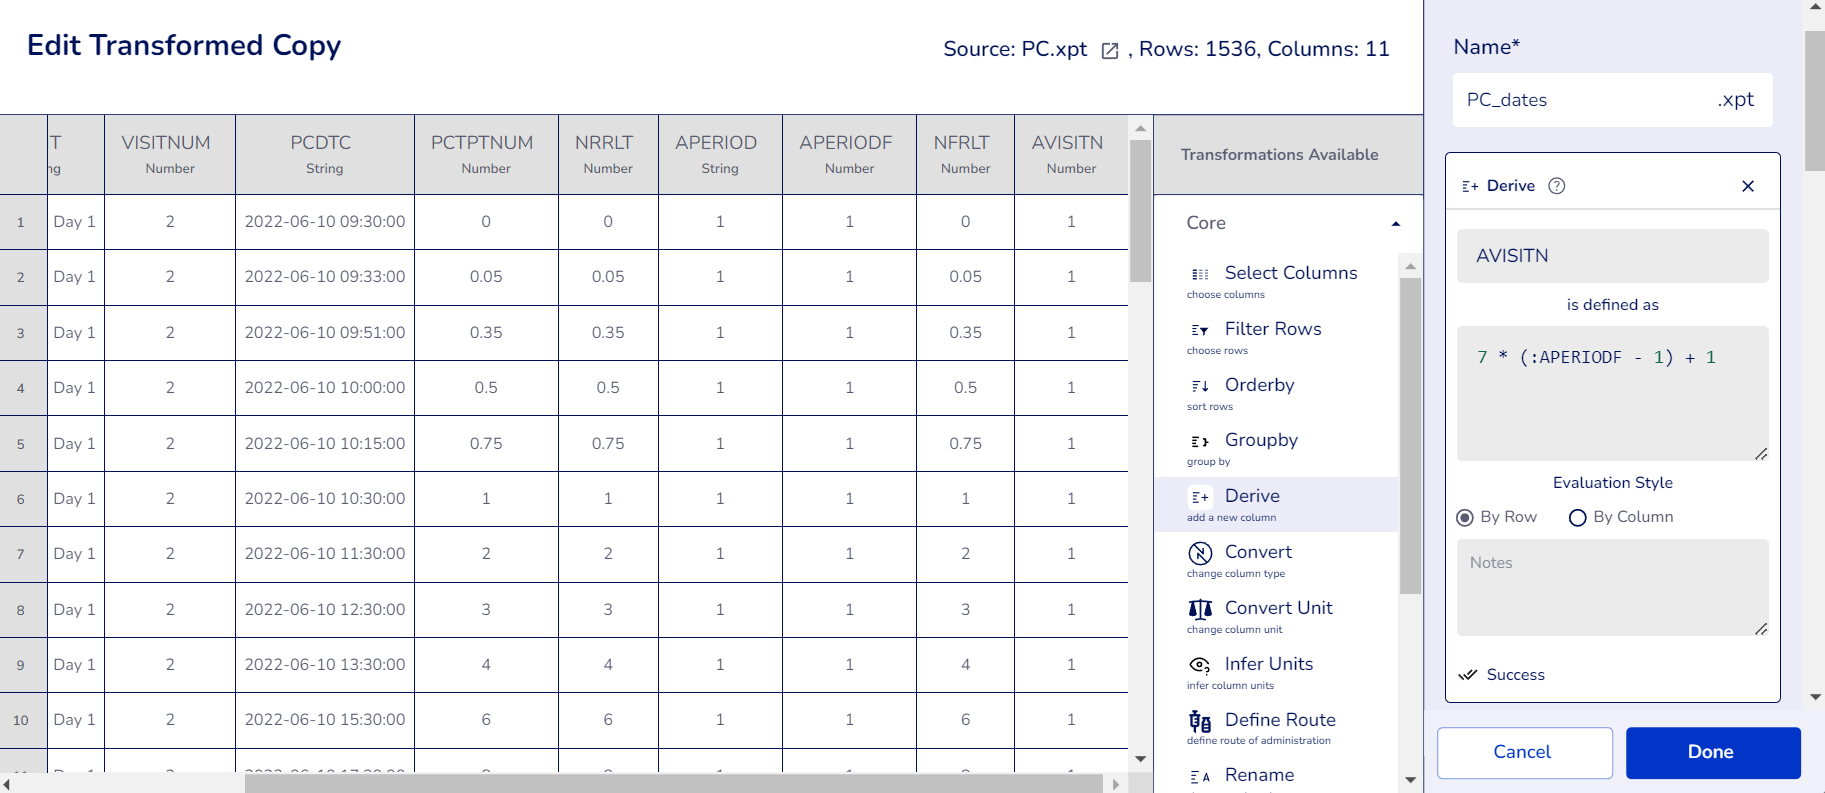Click table horizontal scroll left arrow
Image resolution: width=1825 pixels, height=793 pixels.
point(7,784)
